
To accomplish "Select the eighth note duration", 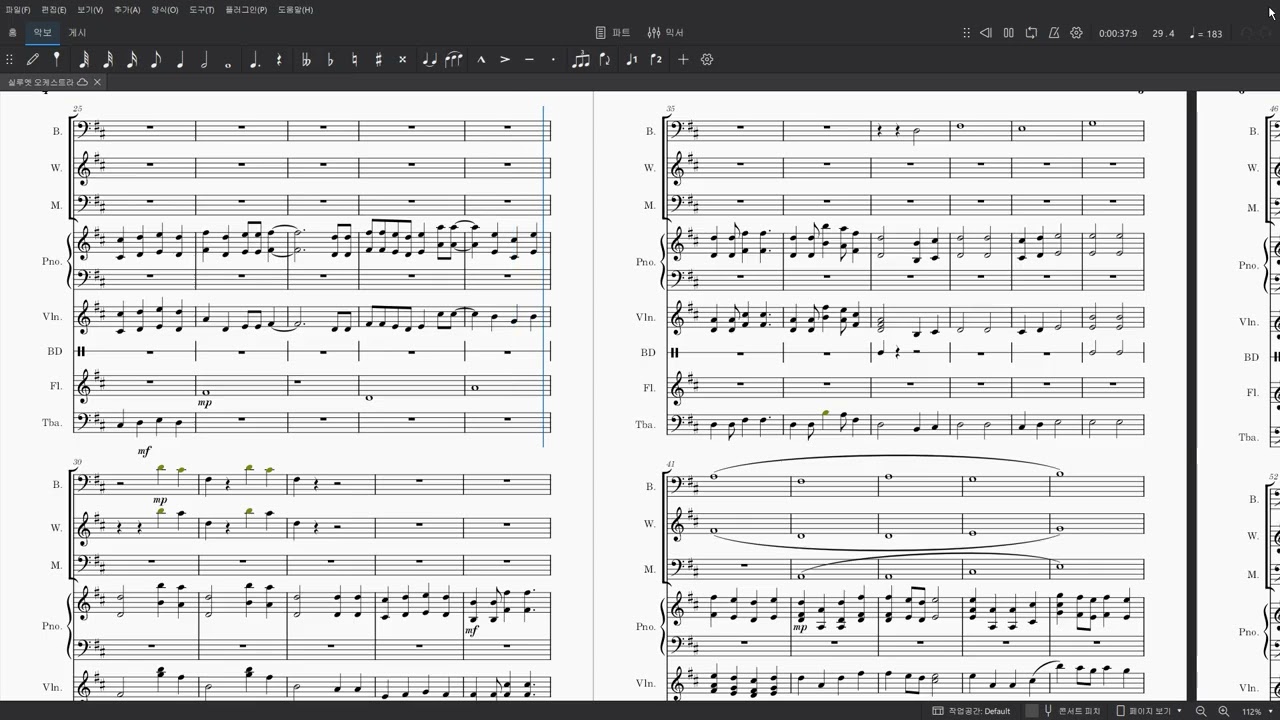I will [x=156, y=60].
